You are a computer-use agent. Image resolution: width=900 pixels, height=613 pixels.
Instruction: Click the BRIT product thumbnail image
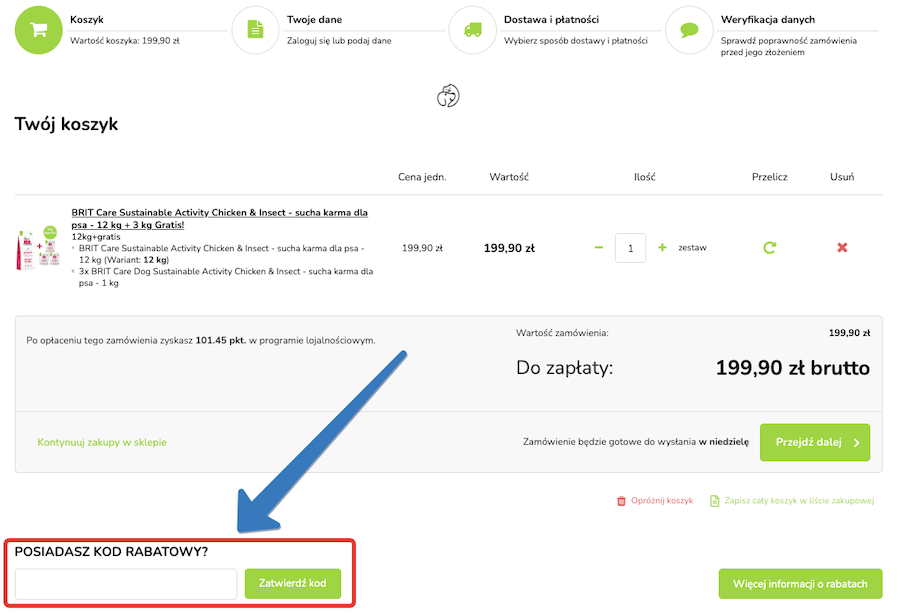[x=37, y=247]
